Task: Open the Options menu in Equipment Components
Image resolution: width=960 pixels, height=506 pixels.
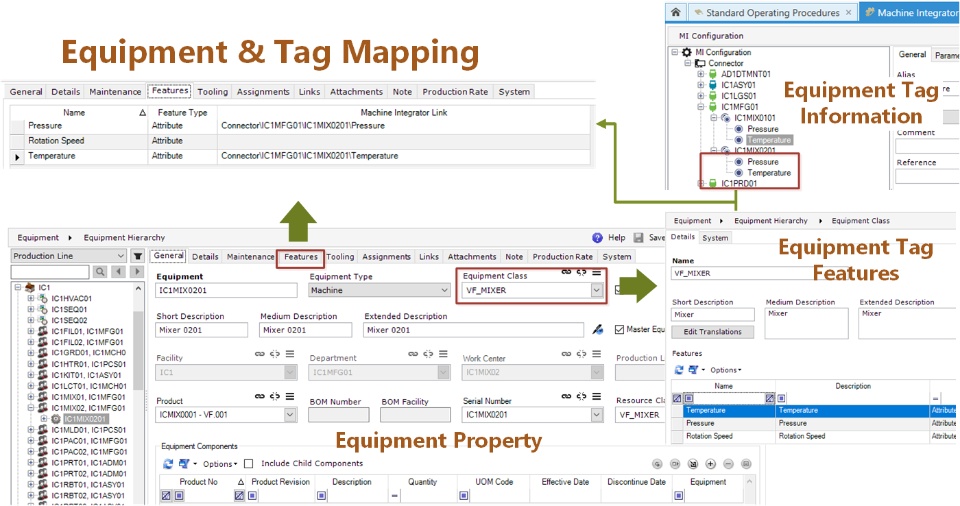Action: [x=220, y=464]
